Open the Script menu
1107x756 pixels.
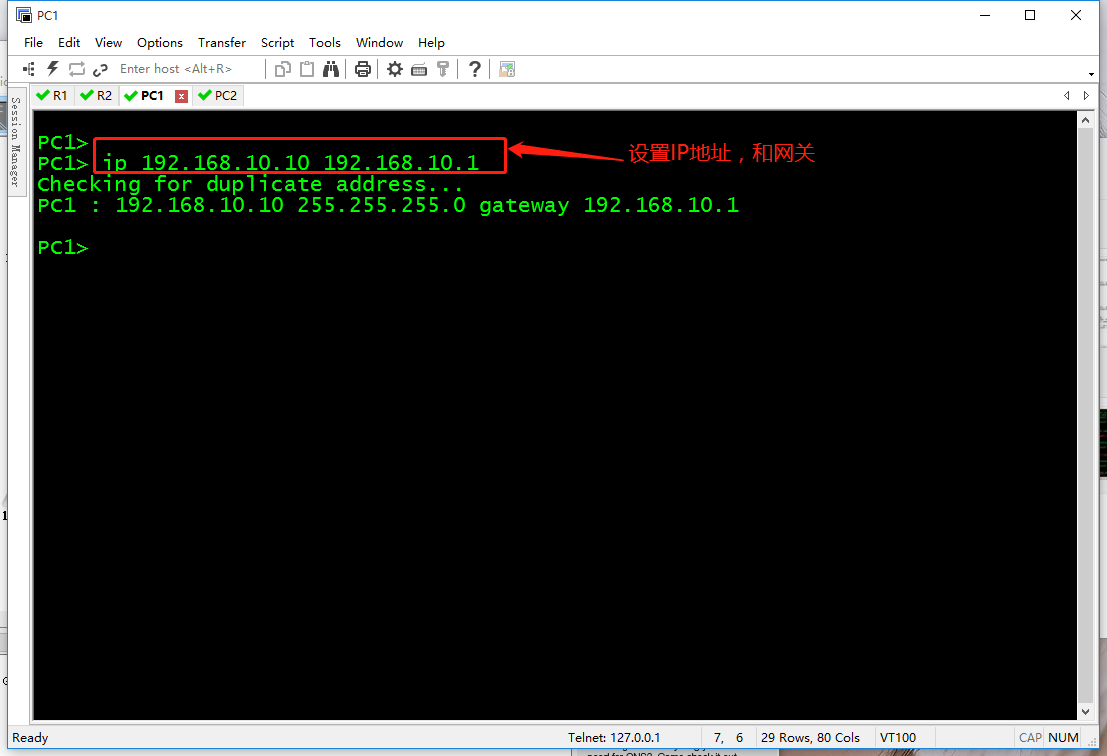(x=277, y=43)
